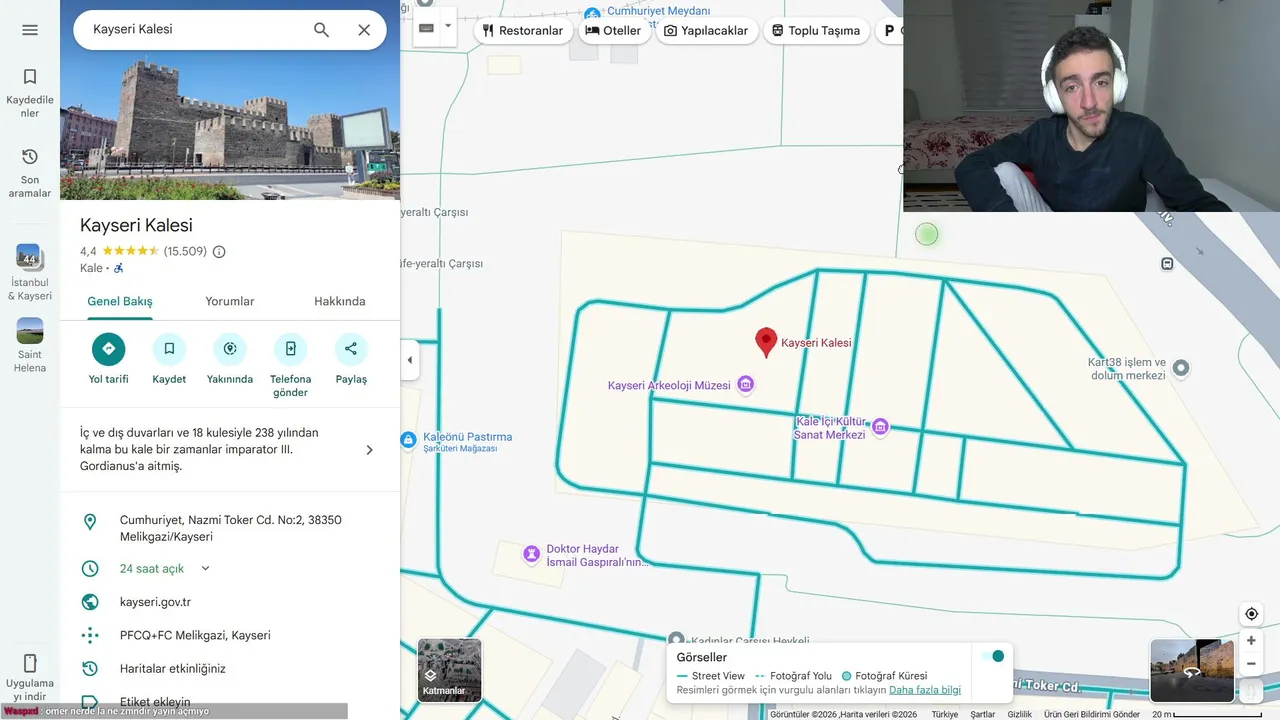Select Kaleönü Pastırma shop marker
1280x720 pixels.
point(408,440)
